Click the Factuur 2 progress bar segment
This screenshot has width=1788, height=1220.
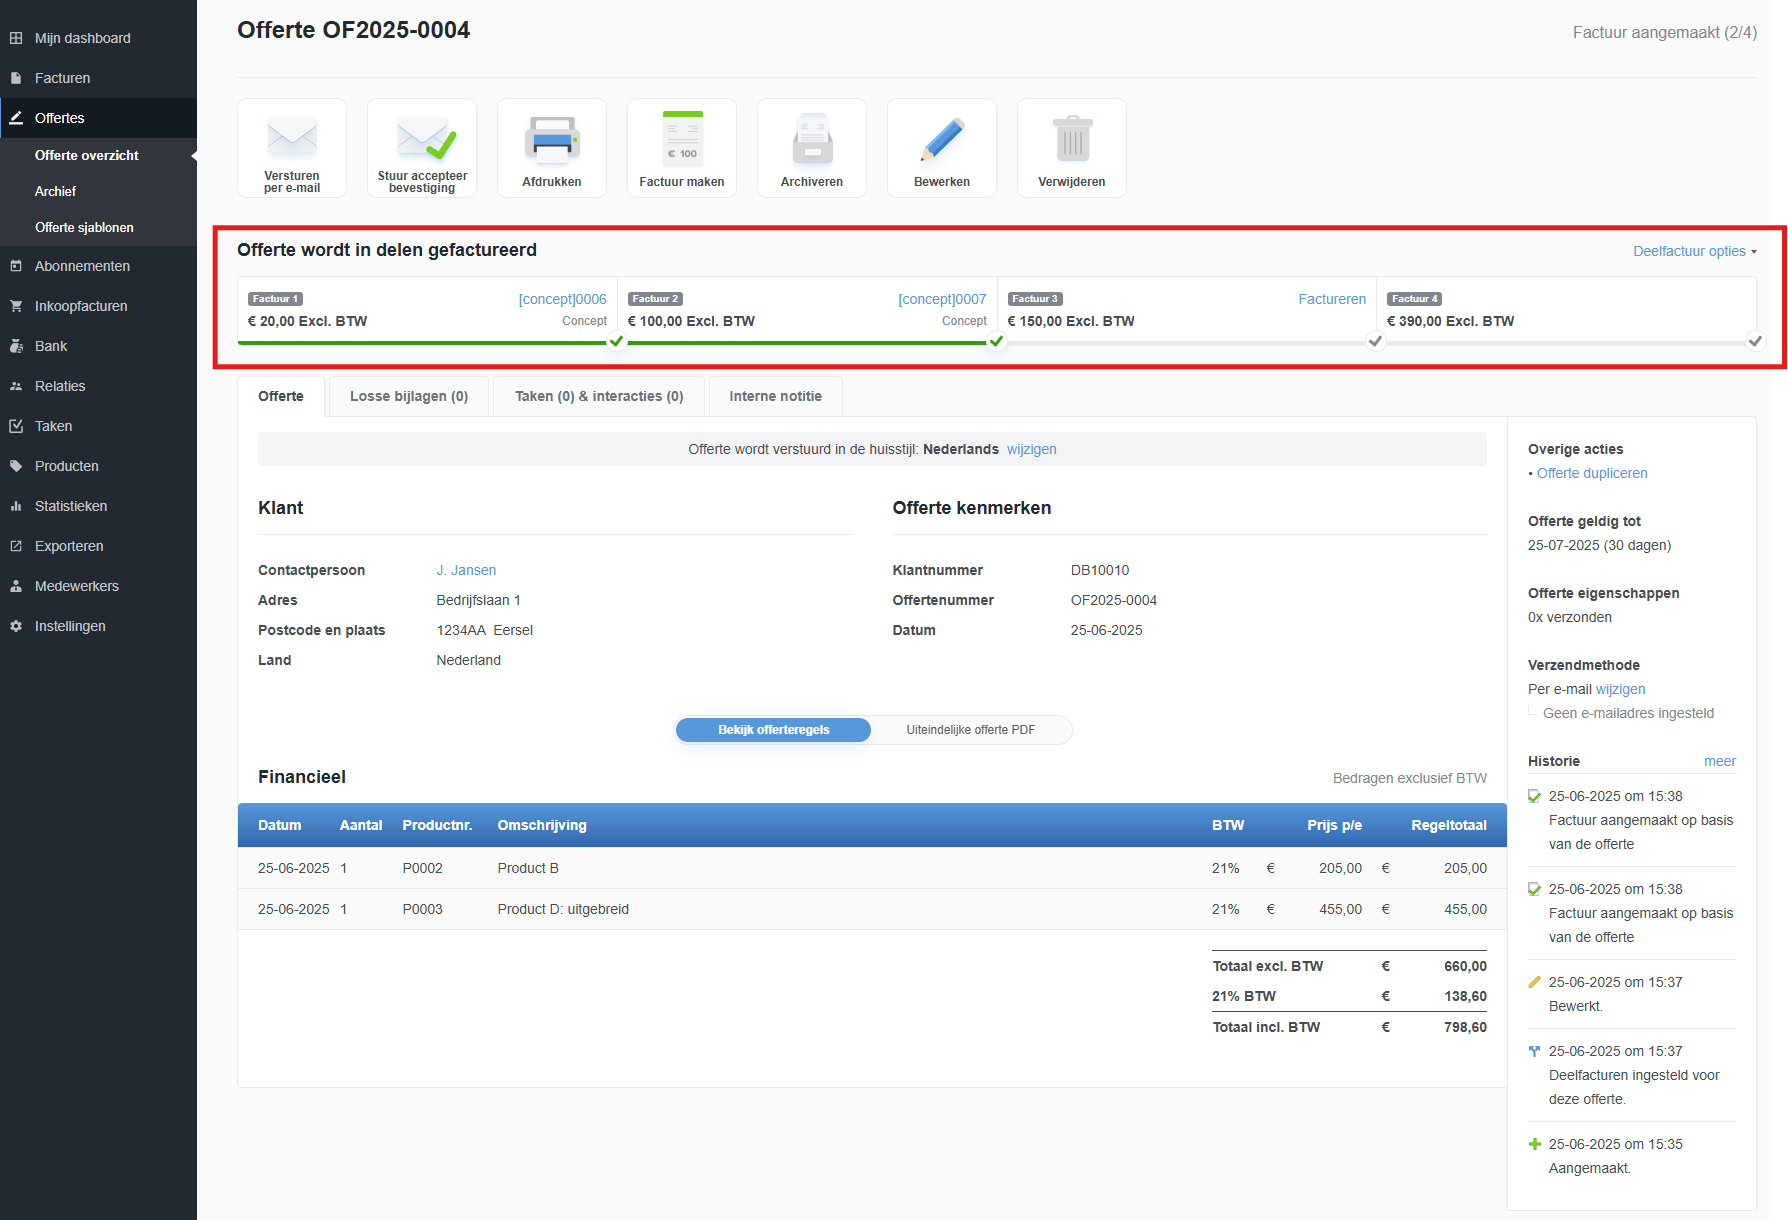click(x=806, y=342)
